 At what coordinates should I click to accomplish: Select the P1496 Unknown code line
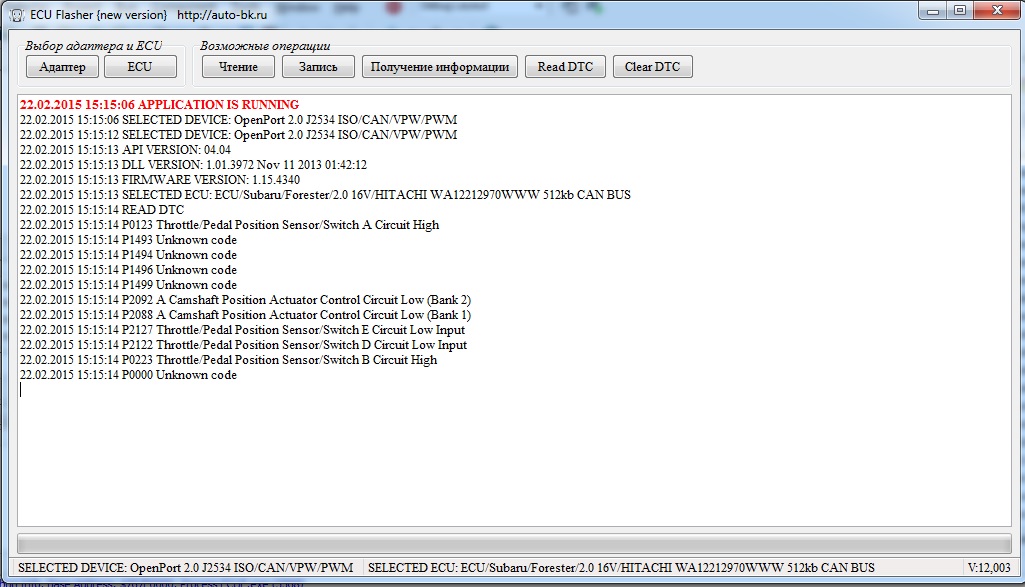point(128,270)
